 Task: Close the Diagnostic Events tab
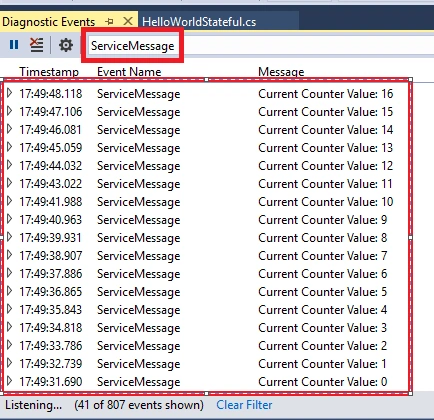128,22
